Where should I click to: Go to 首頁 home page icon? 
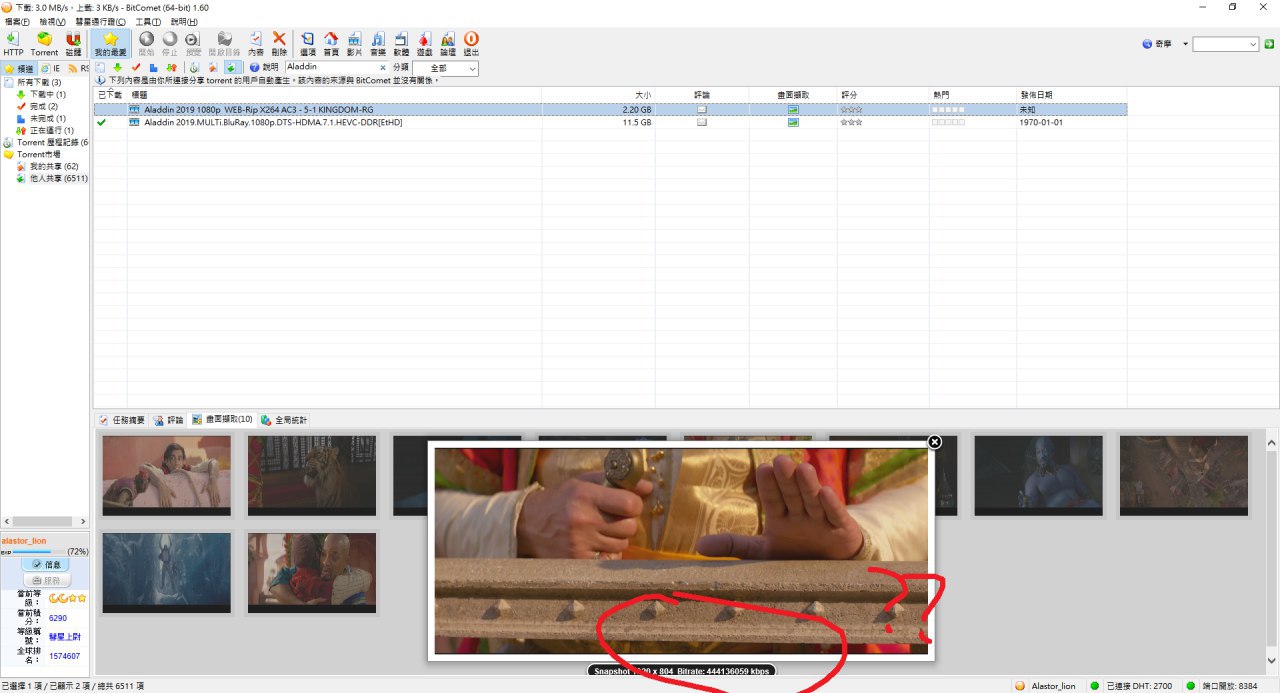(x=330, y=43)
